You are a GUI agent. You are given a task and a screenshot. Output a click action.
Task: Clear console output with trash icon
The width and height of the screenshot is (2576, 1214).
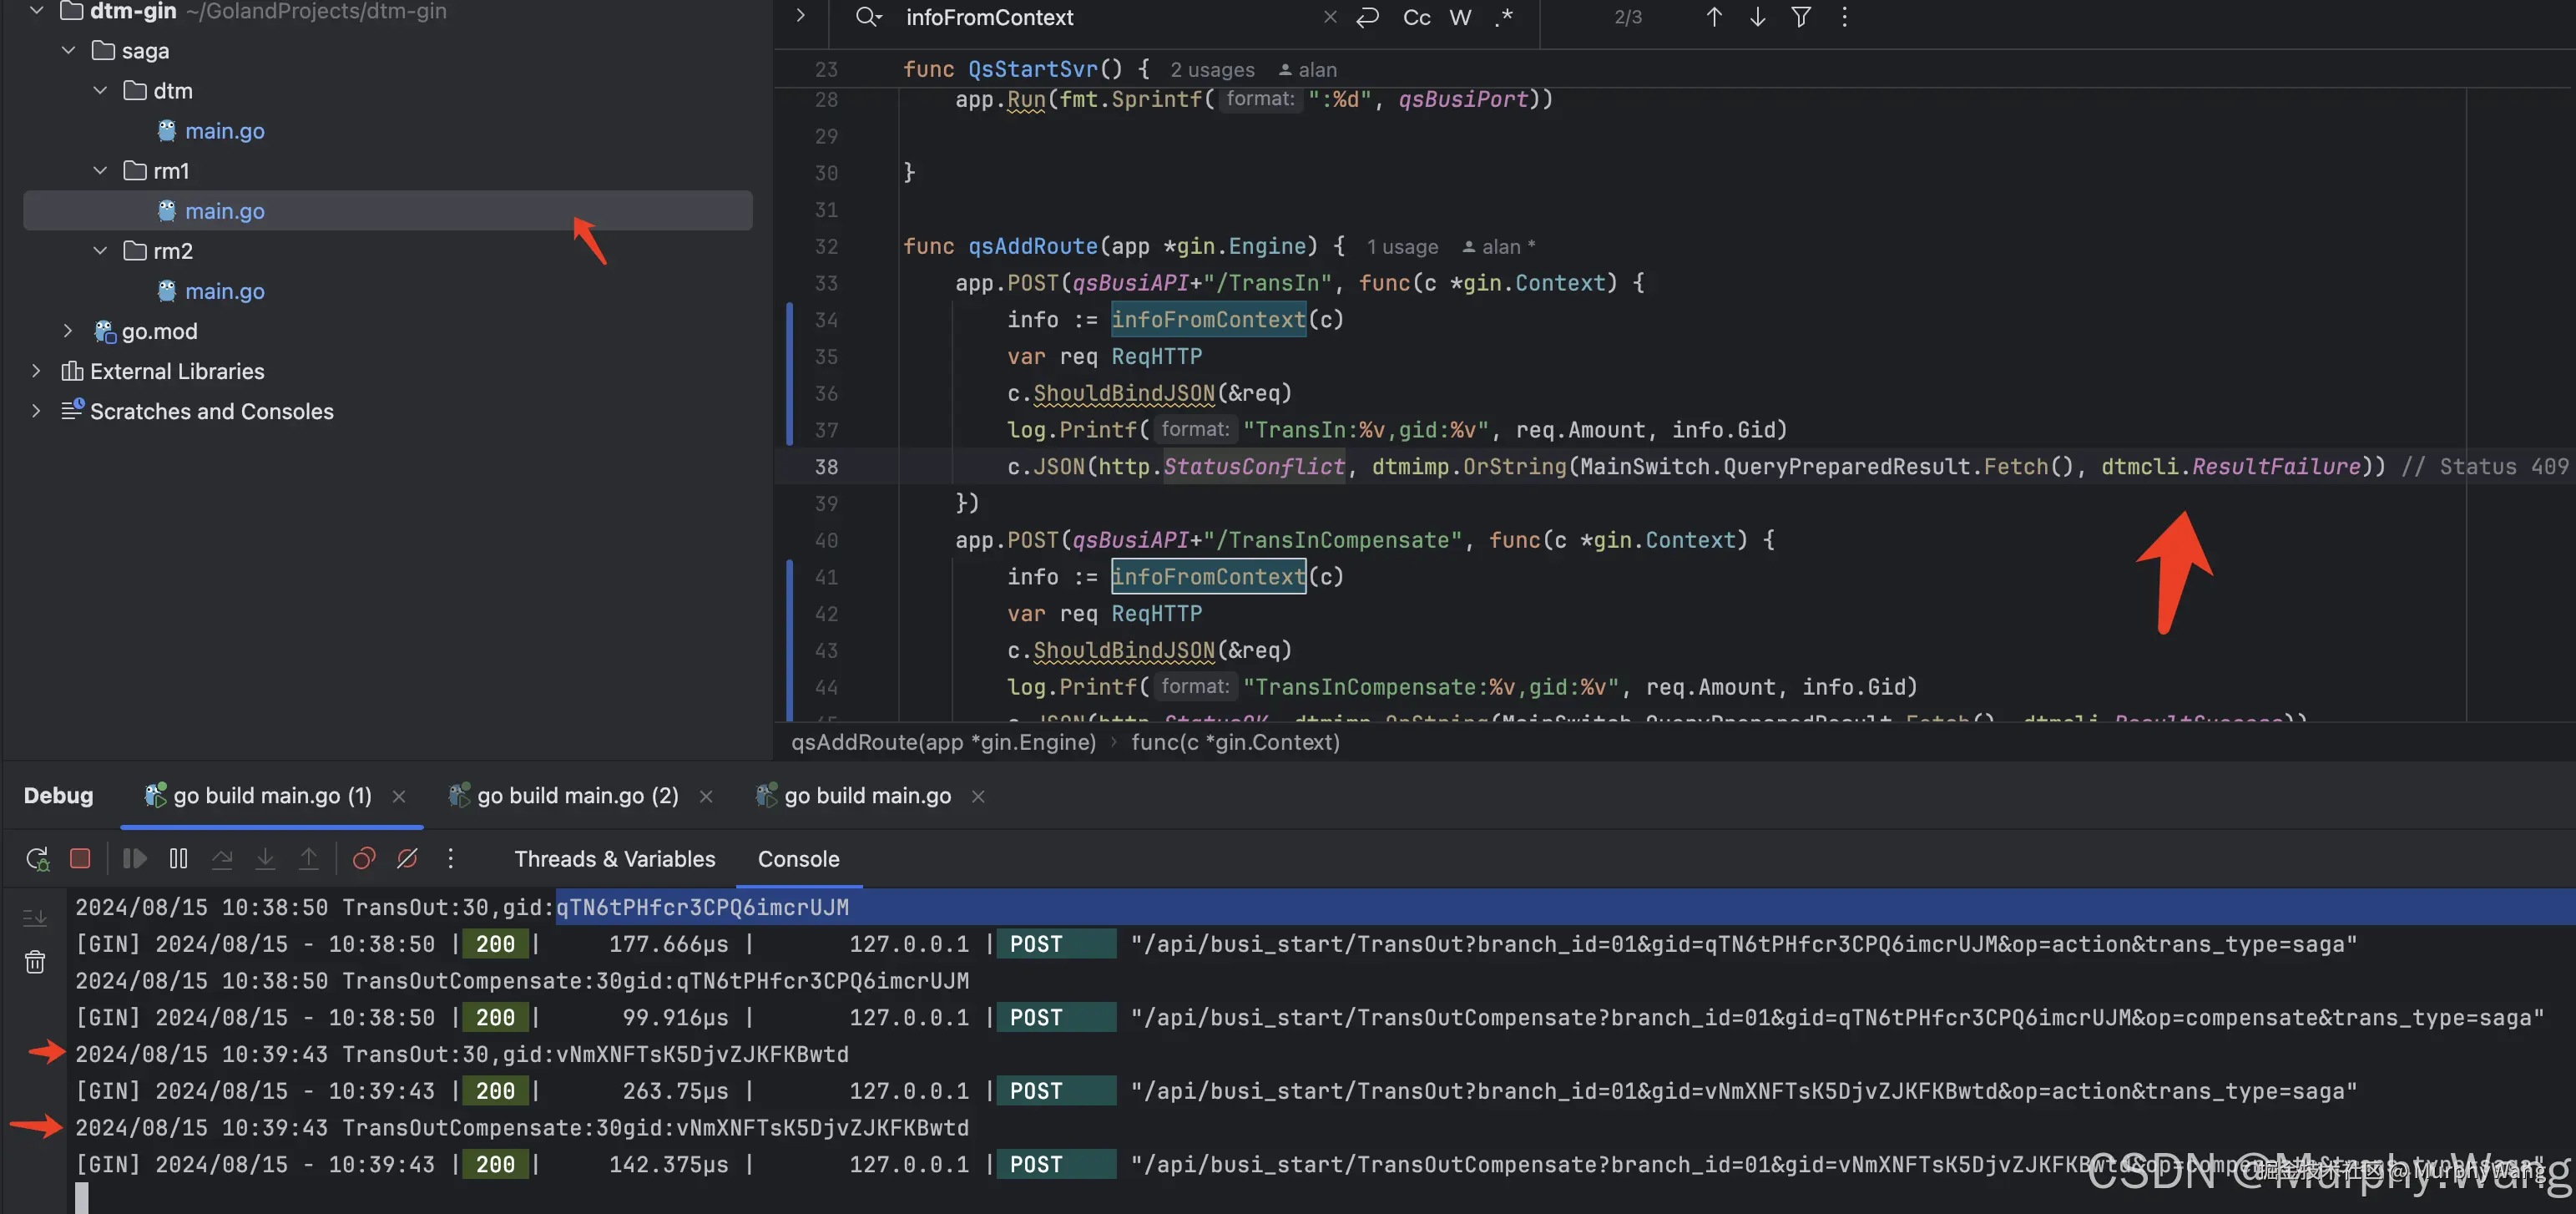[35, 962]
